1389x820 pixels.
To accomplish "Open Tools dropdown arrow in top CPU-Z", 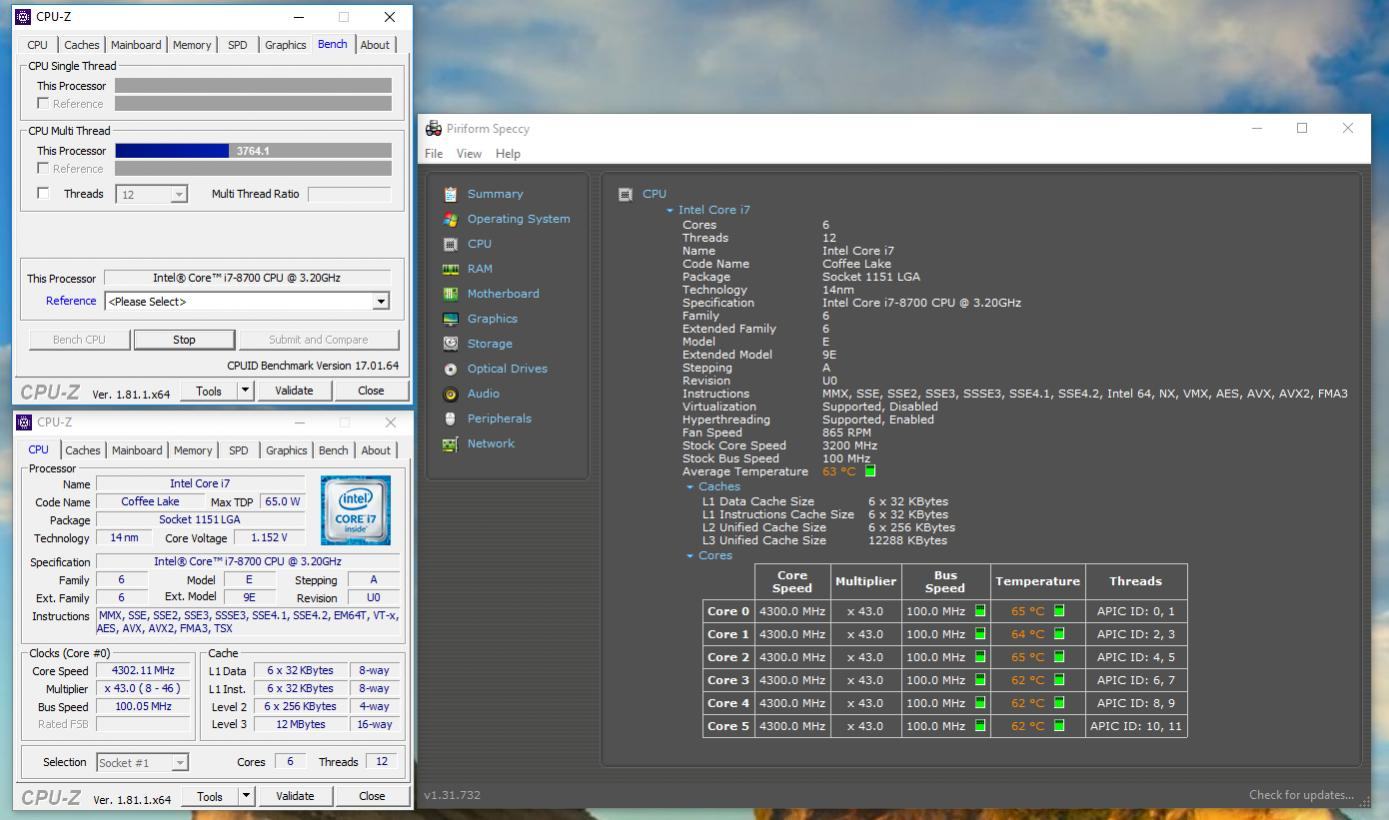I will tap(246, 391).
